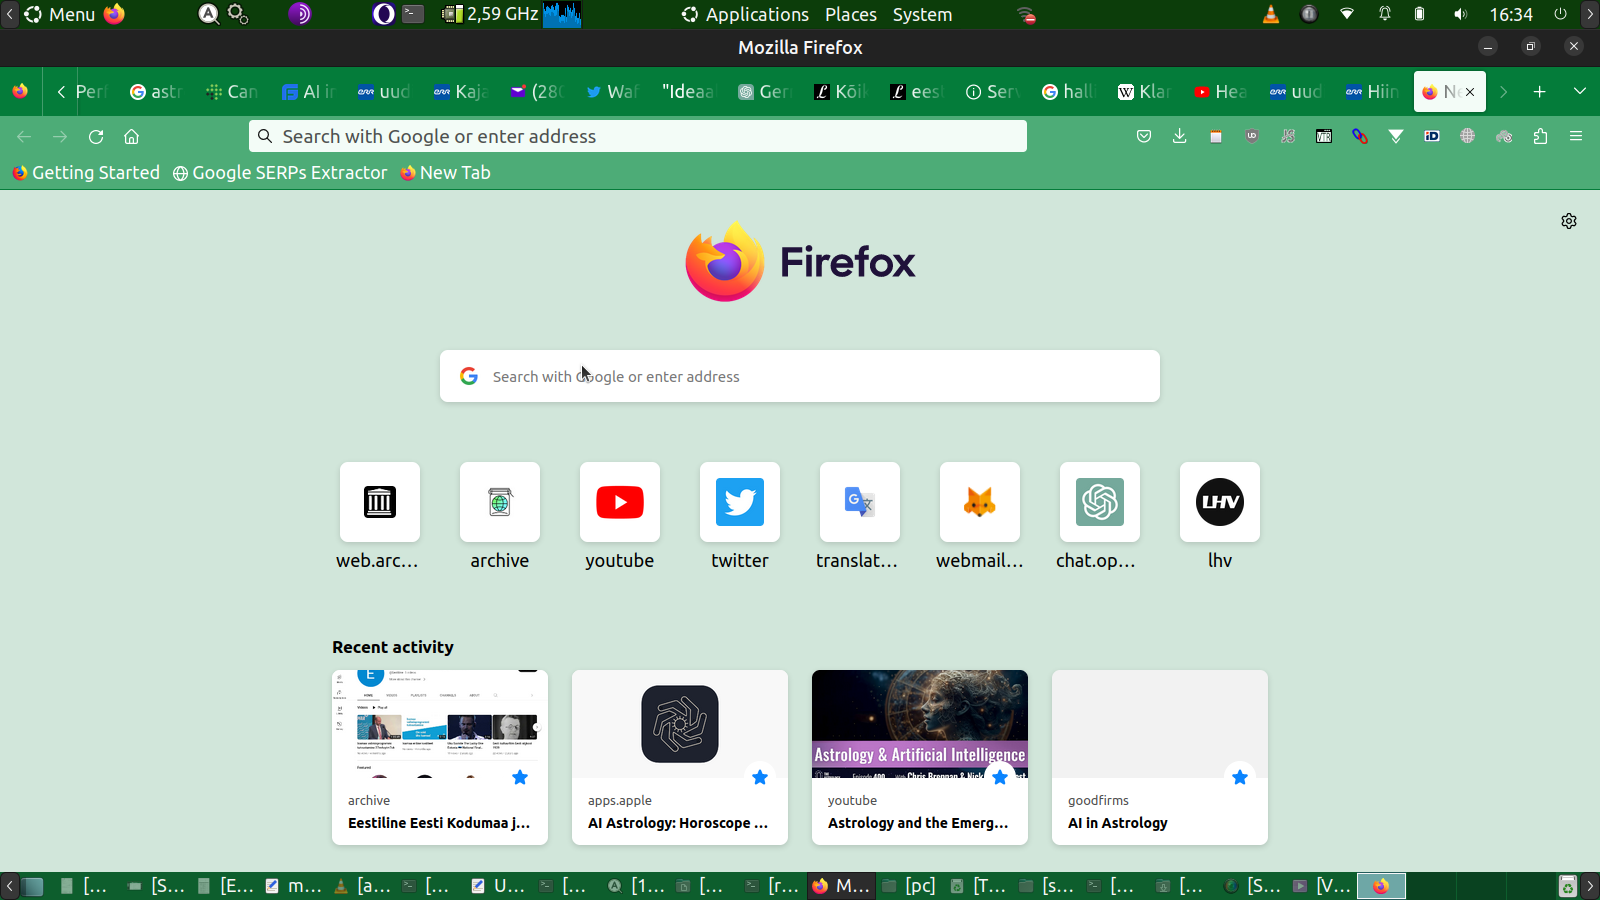Click the chain-link extension icon
Viewport: 1600px width, 900px height.
(x=1360, y=136)
